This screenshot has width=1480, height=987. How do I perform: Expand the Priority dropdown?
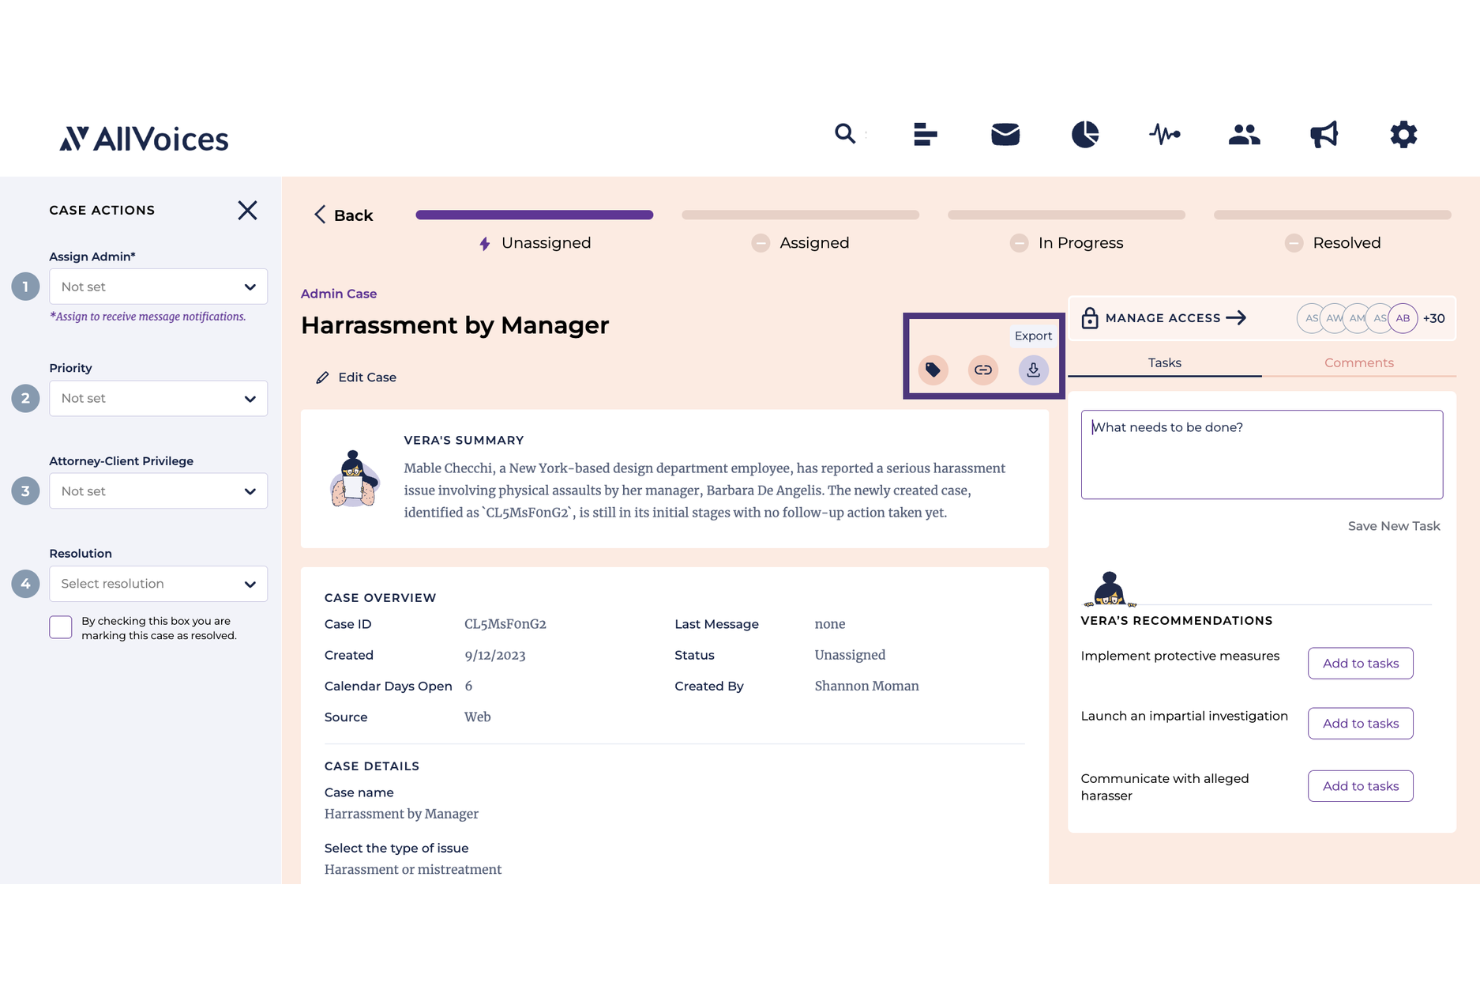point(158,398)
